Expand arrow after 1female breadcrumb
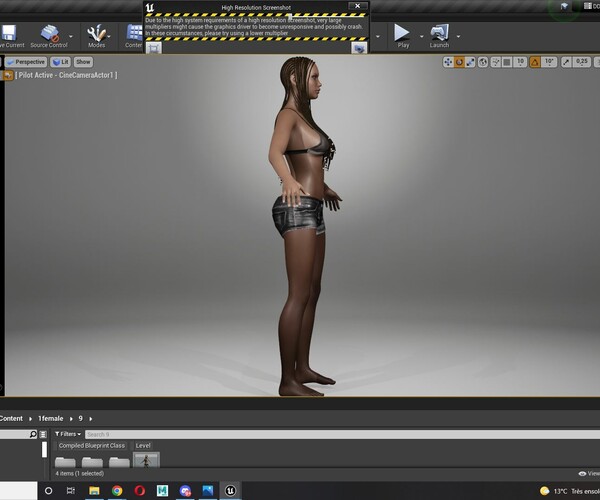Image resolution: width=600 pixels, height=500 pixels. coord(71,419)
